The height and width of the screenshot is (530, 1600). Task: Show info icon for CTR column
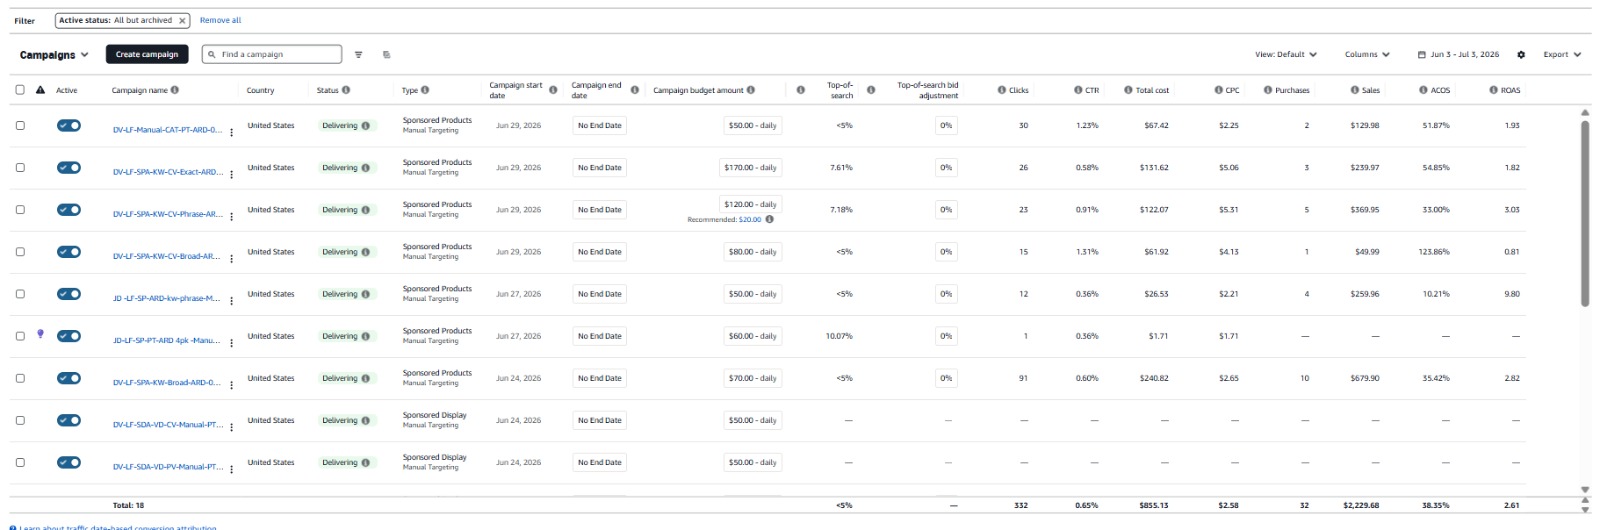pyautogui.click(x=1078, y=90)
